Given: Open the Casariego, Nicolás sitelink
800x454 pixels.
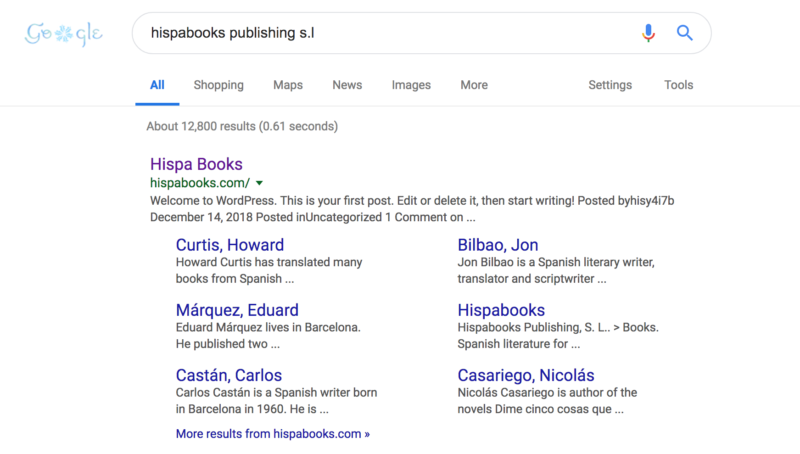Looking at the screenshot, I should (x=526, y=375).
